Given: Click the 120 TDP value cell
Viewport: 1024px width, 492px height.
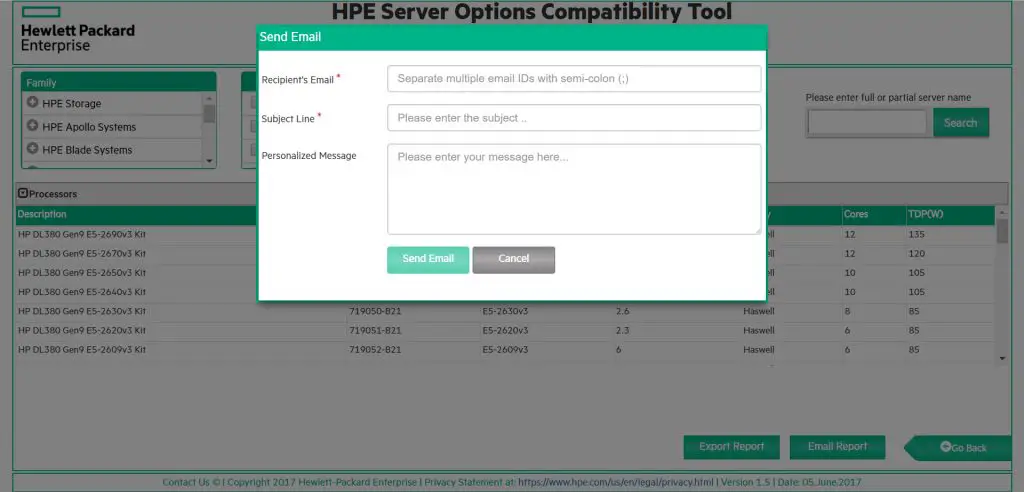Looking at the screenshot, I should coord(916,254).
